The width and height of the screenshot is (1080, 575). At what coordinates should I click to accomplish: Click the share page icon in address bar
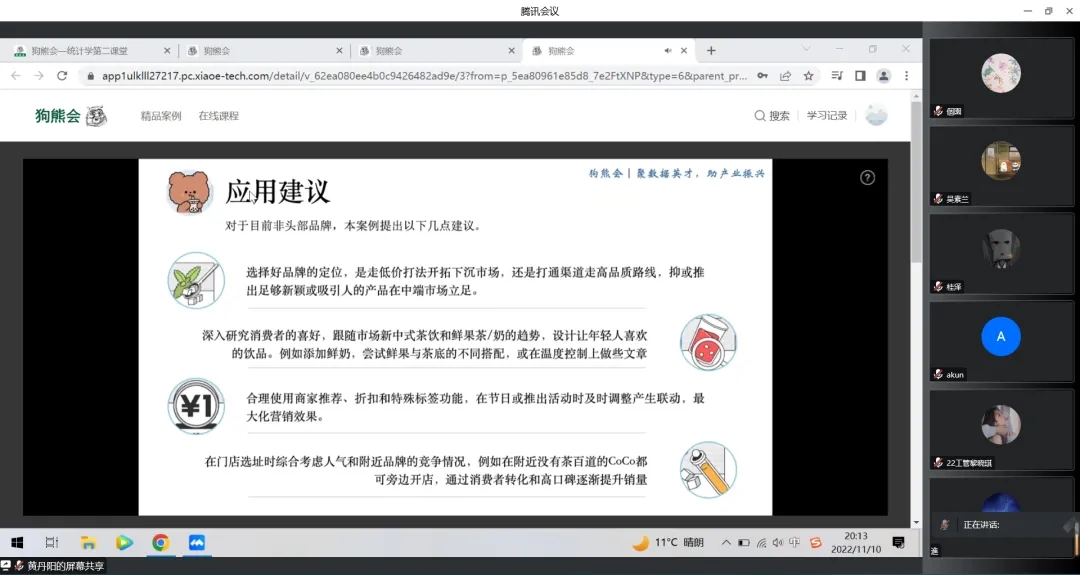point(786,76)
